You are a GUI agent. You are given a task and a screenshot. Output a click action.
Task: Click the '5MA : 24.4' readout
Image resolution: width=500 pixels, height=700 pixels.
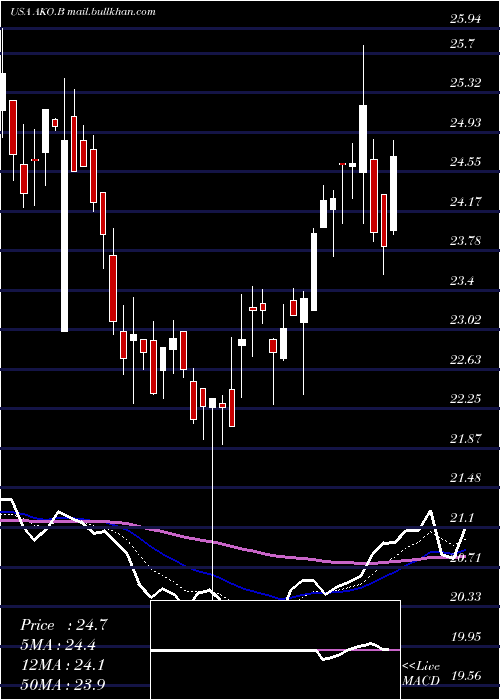pos(58,645)
